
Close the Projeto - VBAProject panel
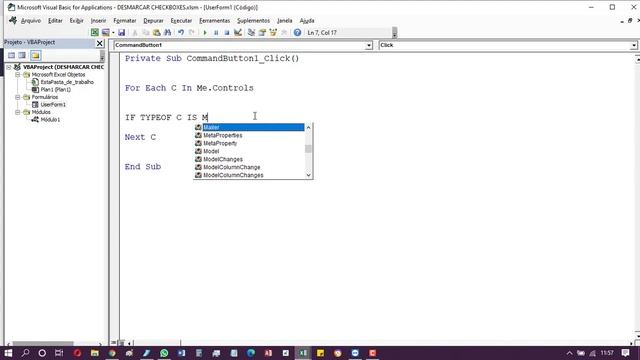[x=100, y=43]
